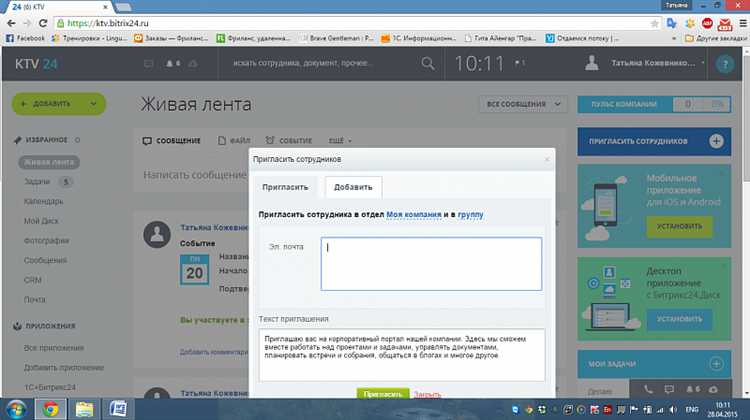Click the Gmail extension icon
Screen dimensions: 750x420
pos(725,23)
